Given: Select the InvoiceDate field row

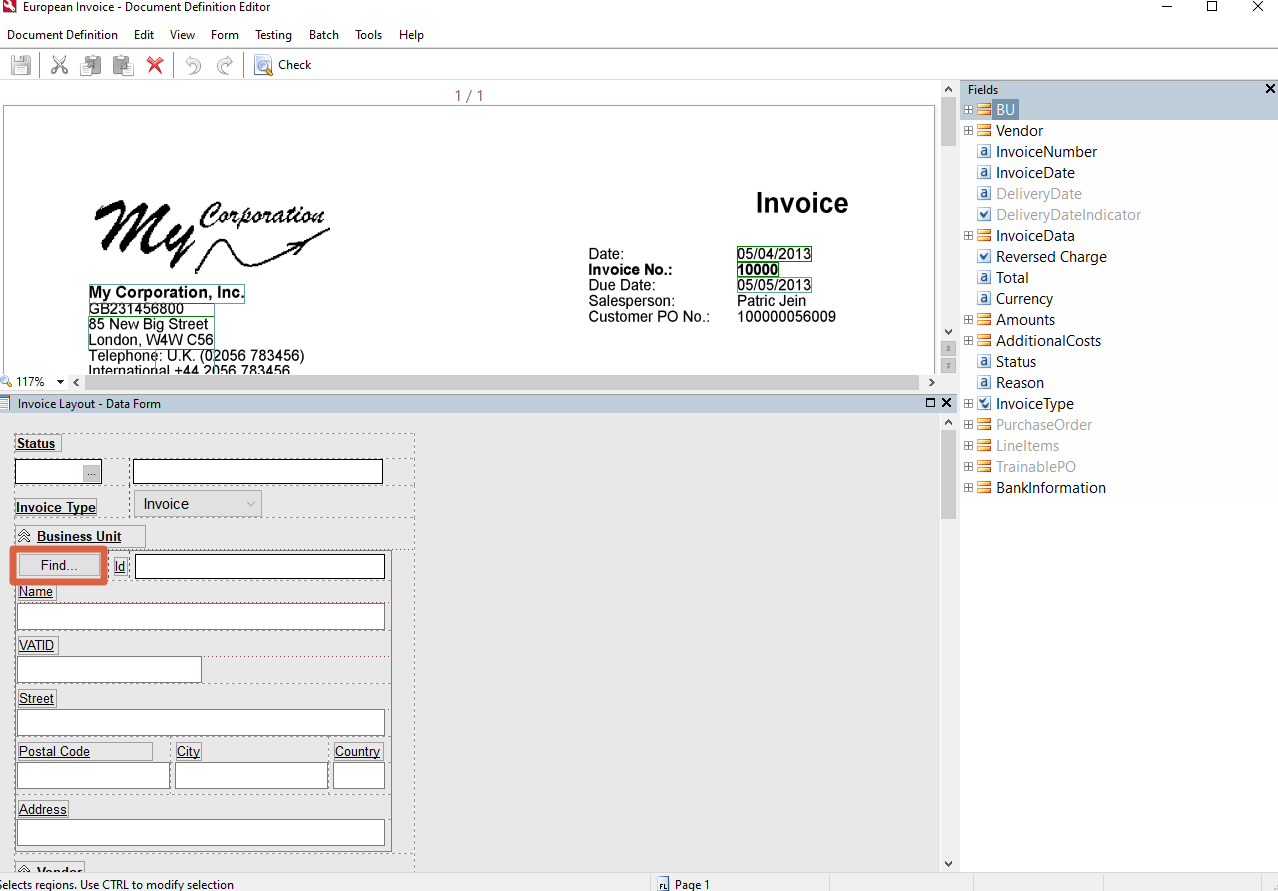Looking at the screenshot, I should (x=1035, y=173).
